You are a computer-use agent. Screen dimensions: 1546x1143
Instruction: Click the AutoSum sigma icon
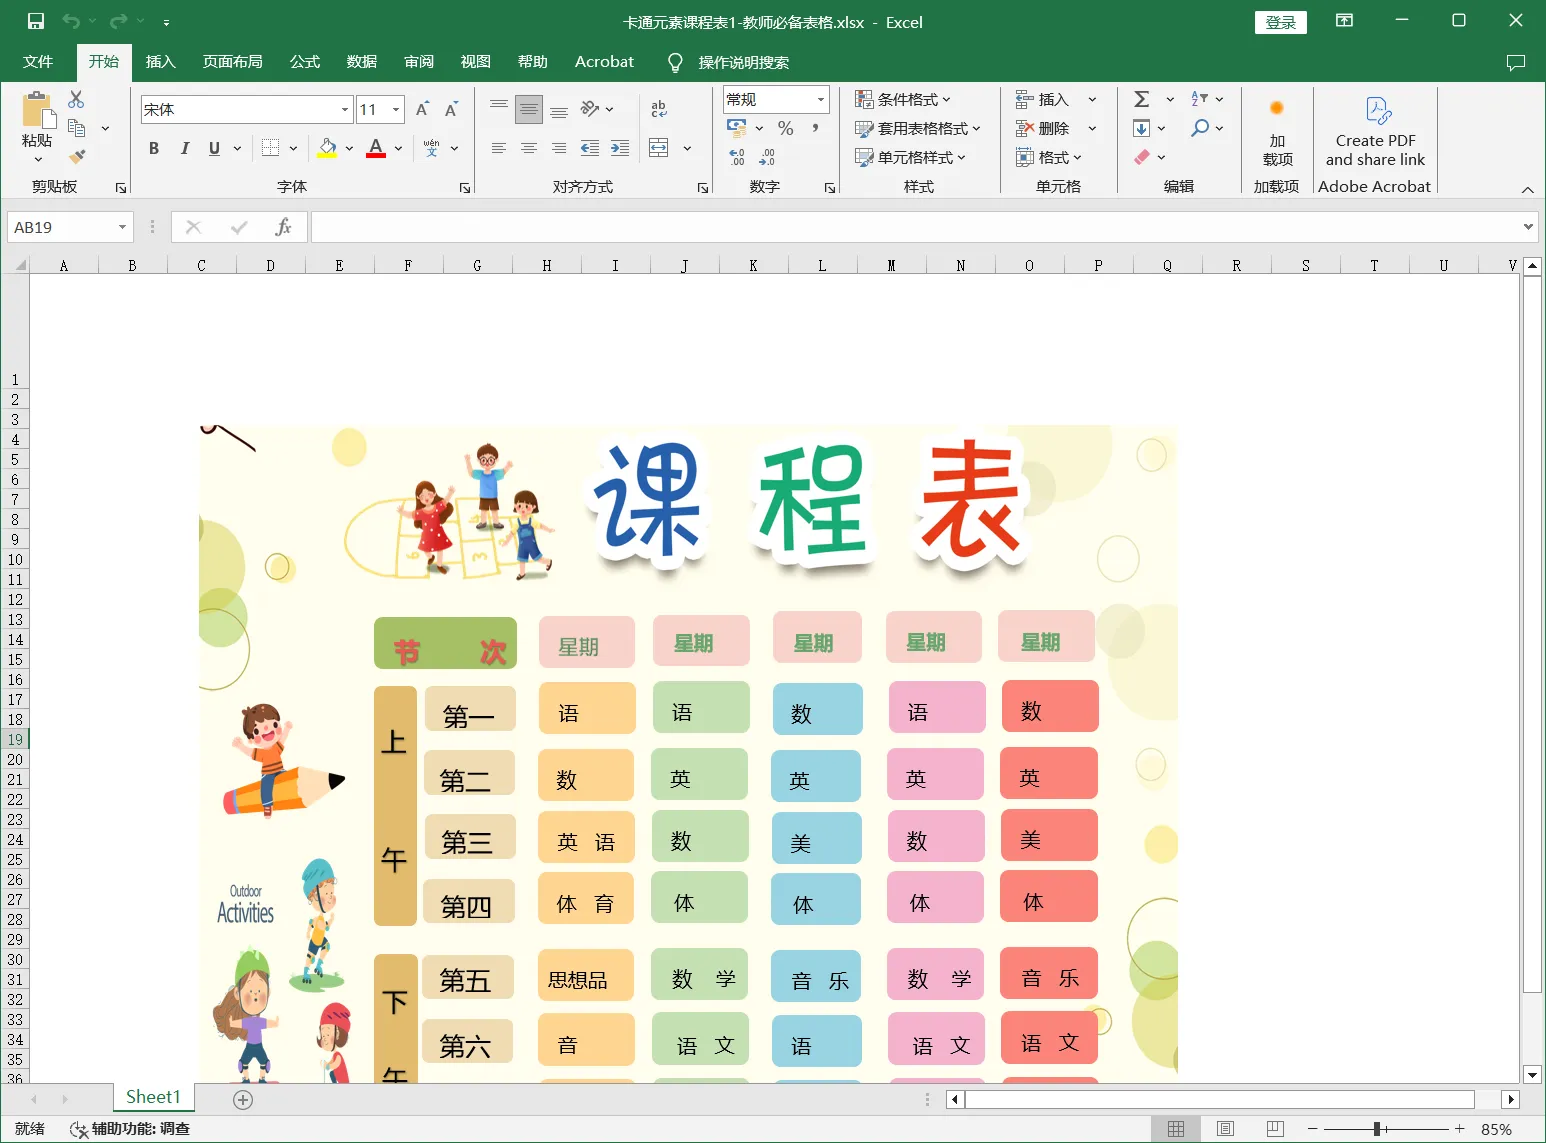point(1141,99)
